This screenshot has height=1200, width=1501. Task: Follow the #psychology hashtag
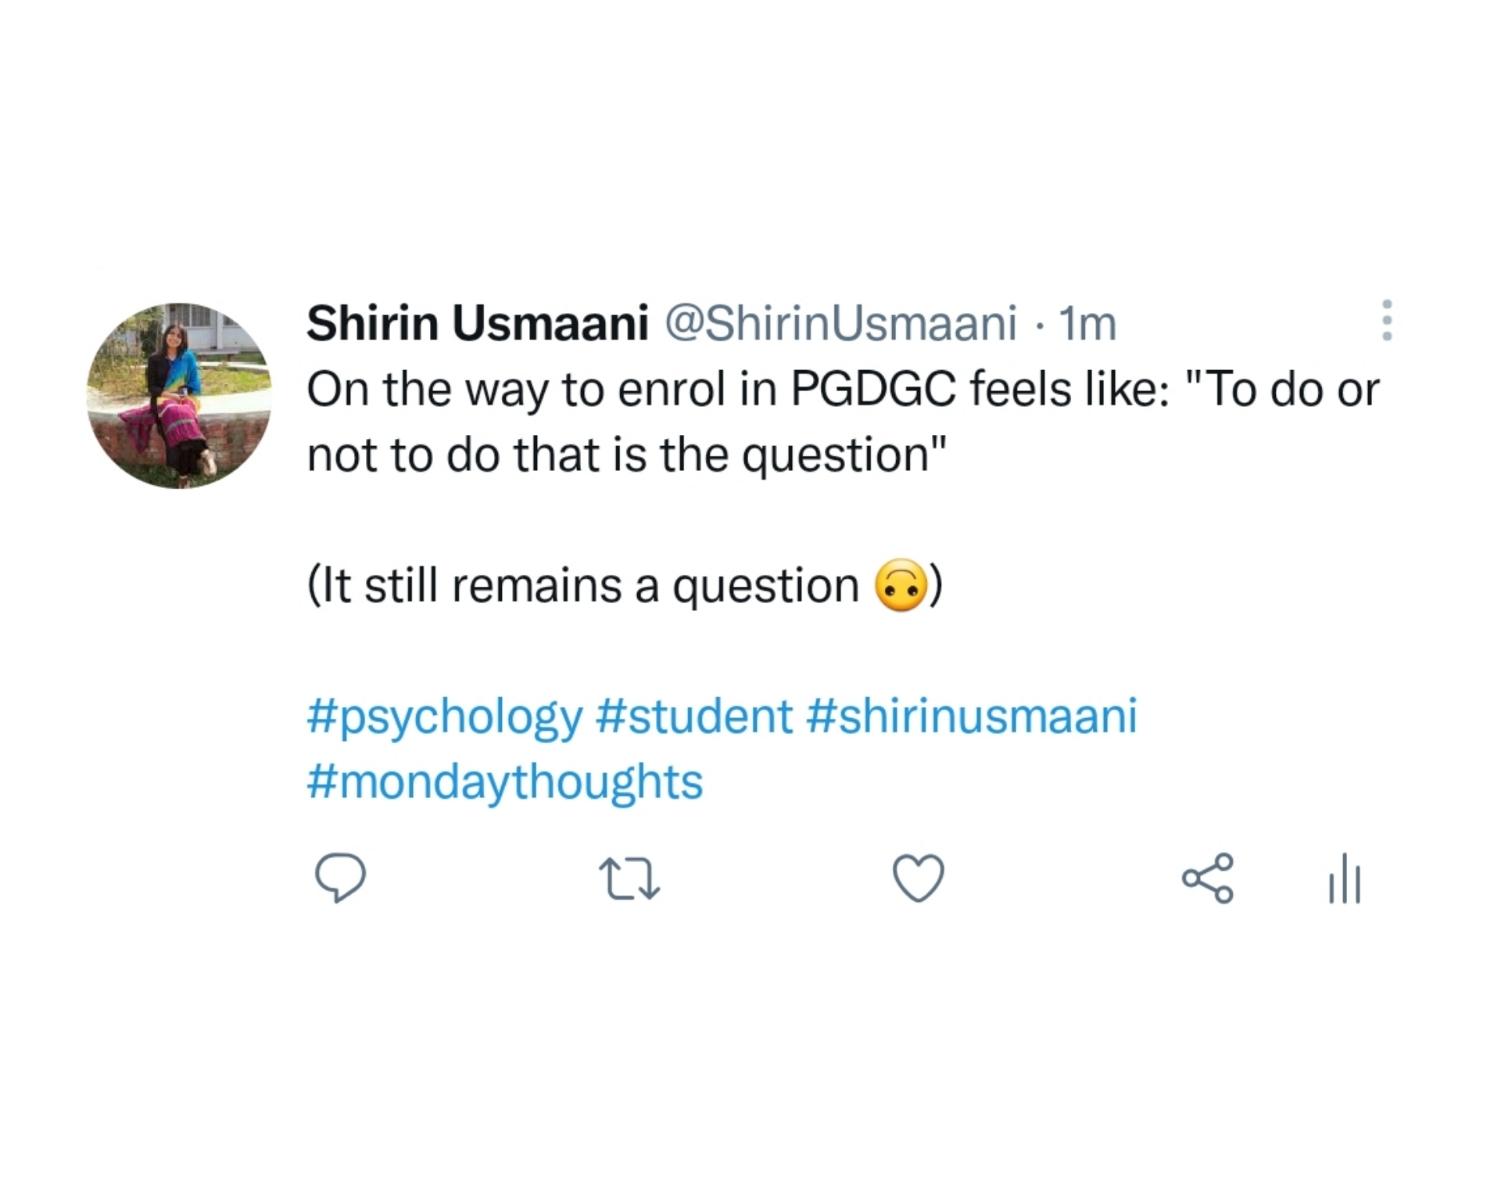444,717
